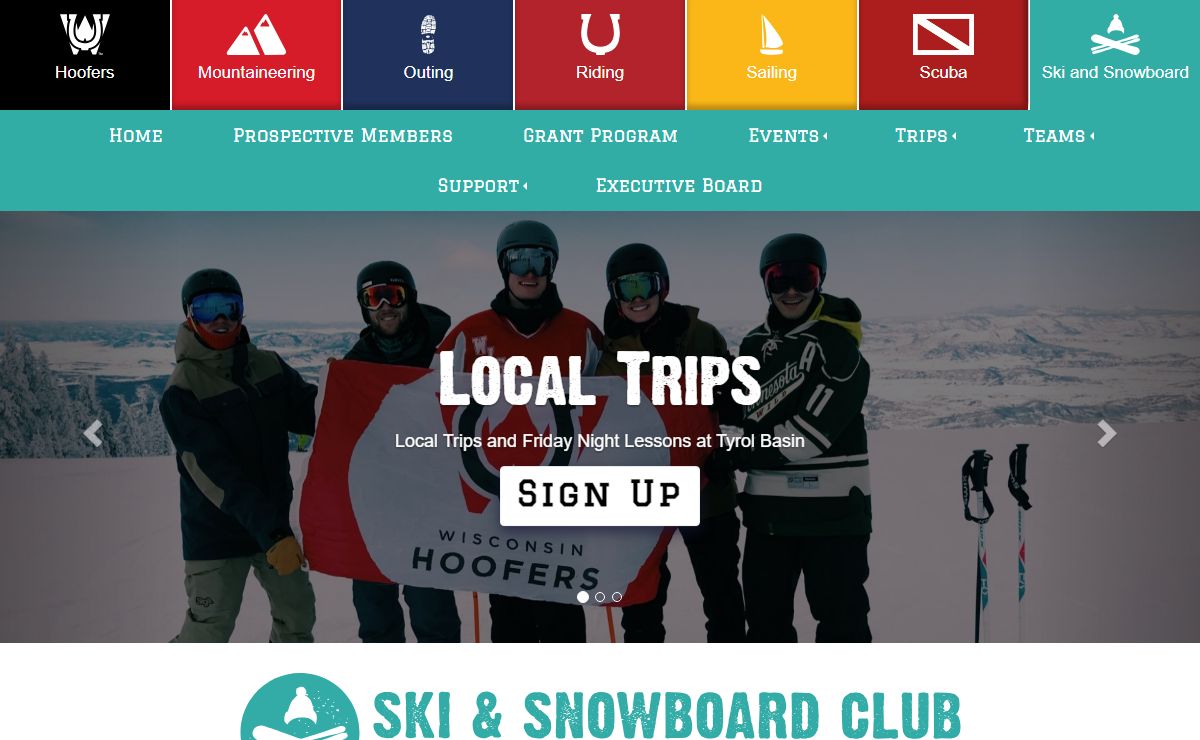Viewport: 1200px width, 740px height.
Task: Click the Ski & Snowboard Club round logo
Action: pos(300,707)
